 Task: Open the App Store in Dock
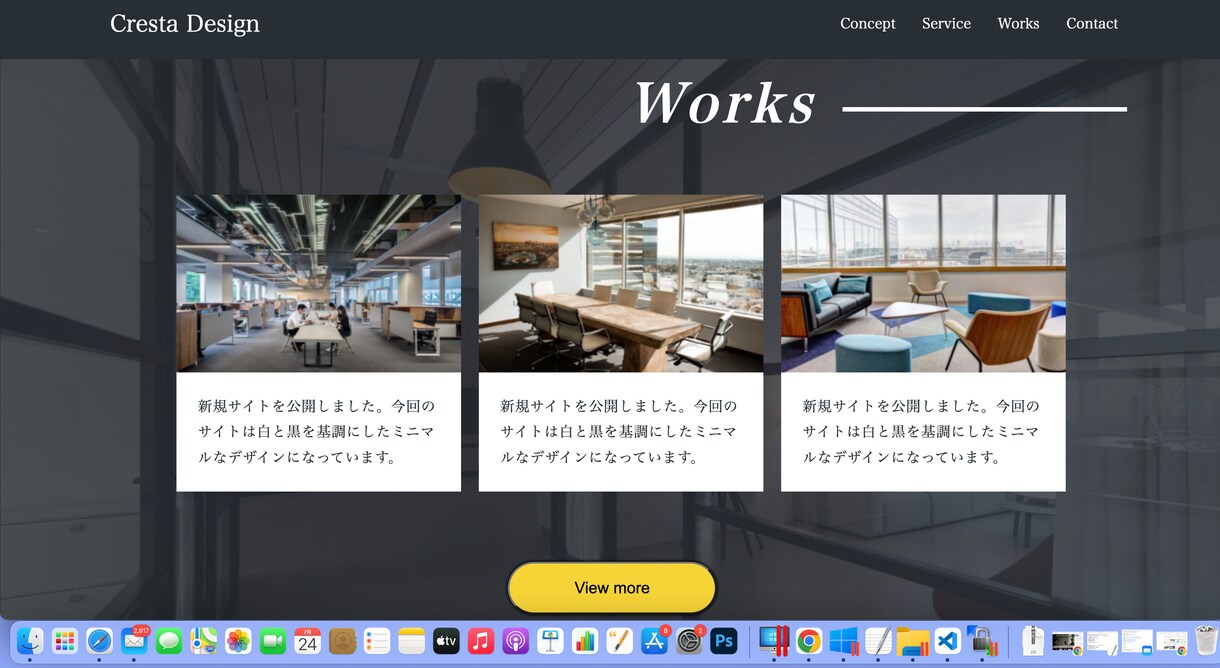654,641
